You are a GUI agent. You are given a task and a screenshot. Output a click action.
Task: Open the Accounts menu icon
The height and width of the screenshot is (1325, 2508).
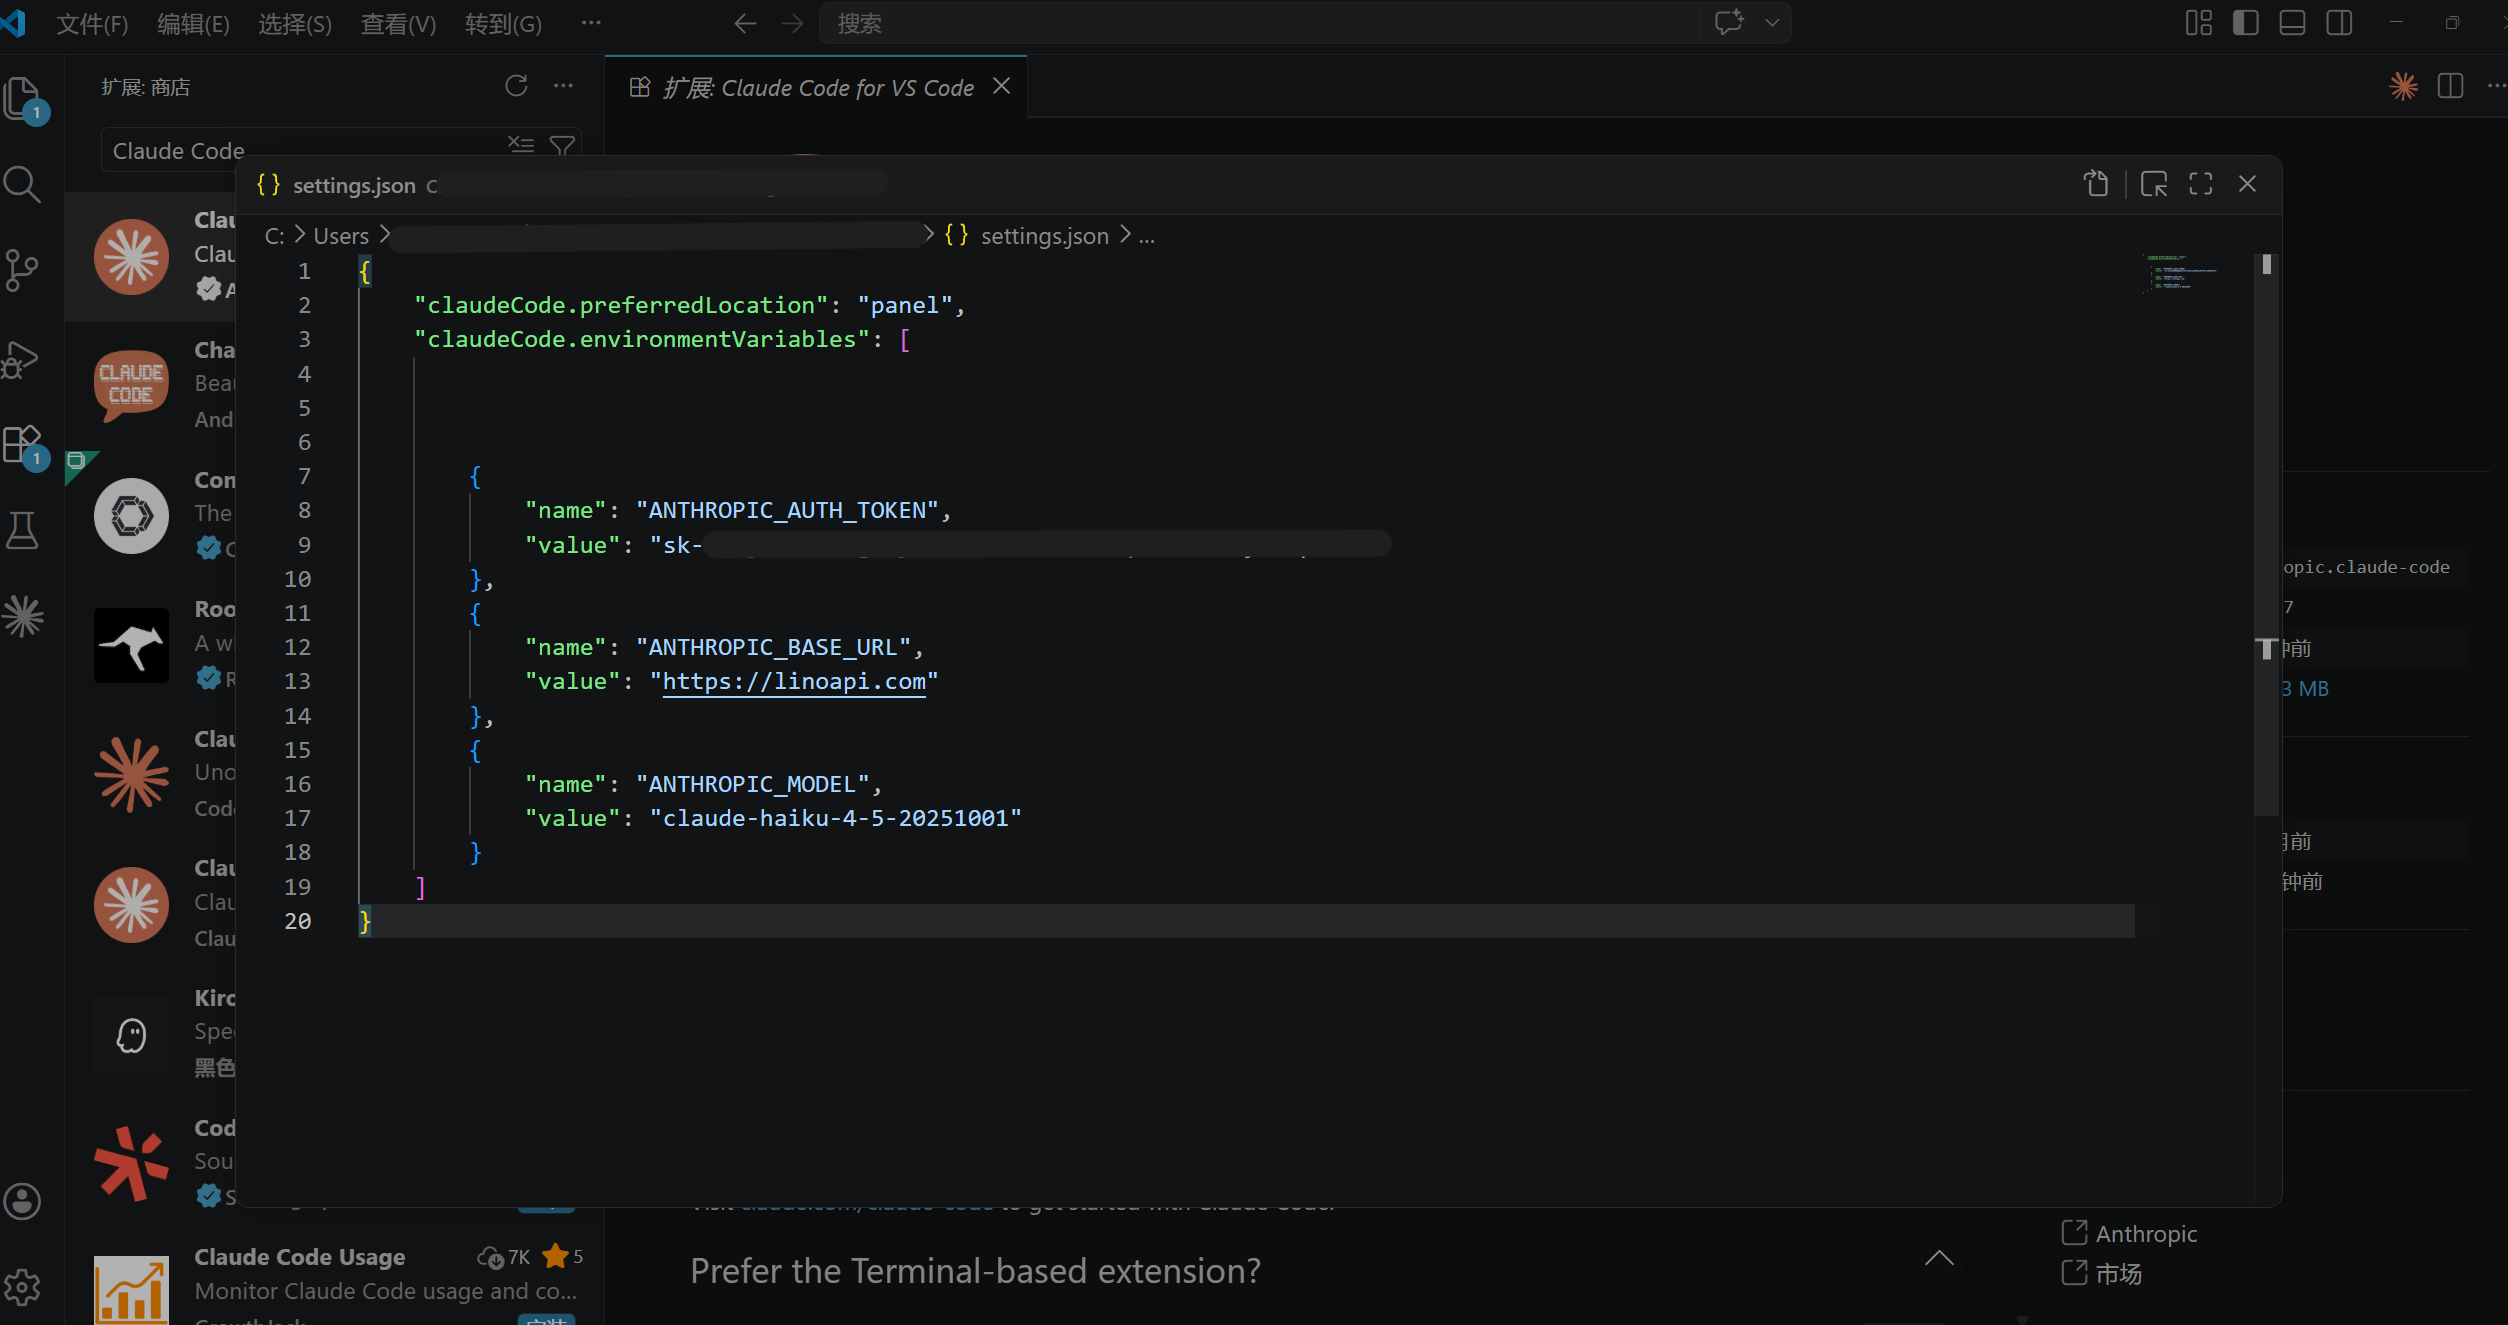(22, 1201)
